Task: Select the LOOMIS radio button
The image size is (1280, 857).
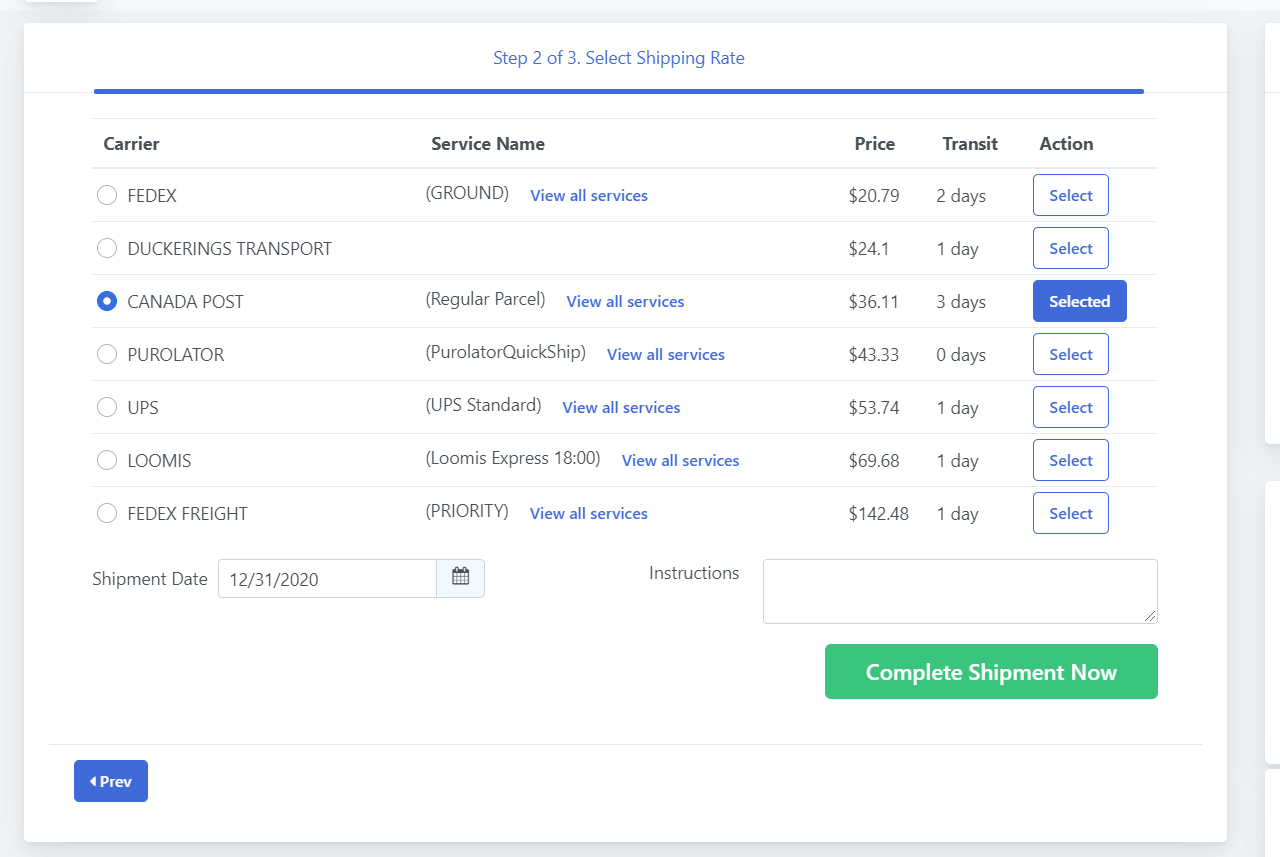Action: click(107, 461)
